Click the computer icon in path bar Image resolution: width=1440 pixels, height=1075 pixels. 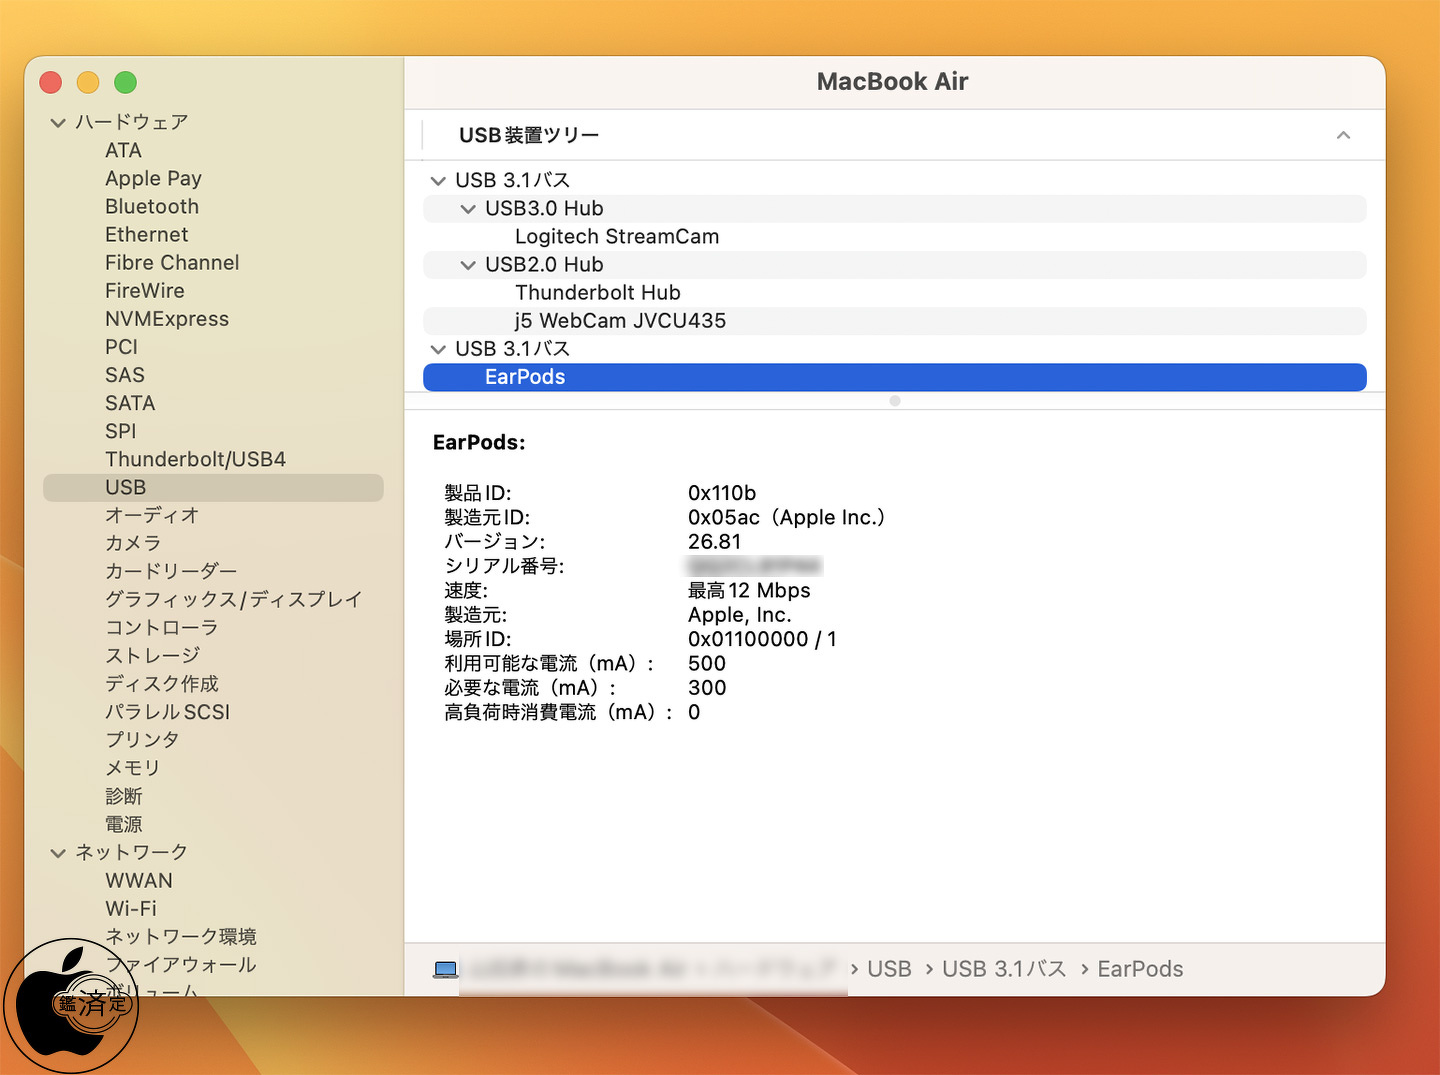point(446,969)
